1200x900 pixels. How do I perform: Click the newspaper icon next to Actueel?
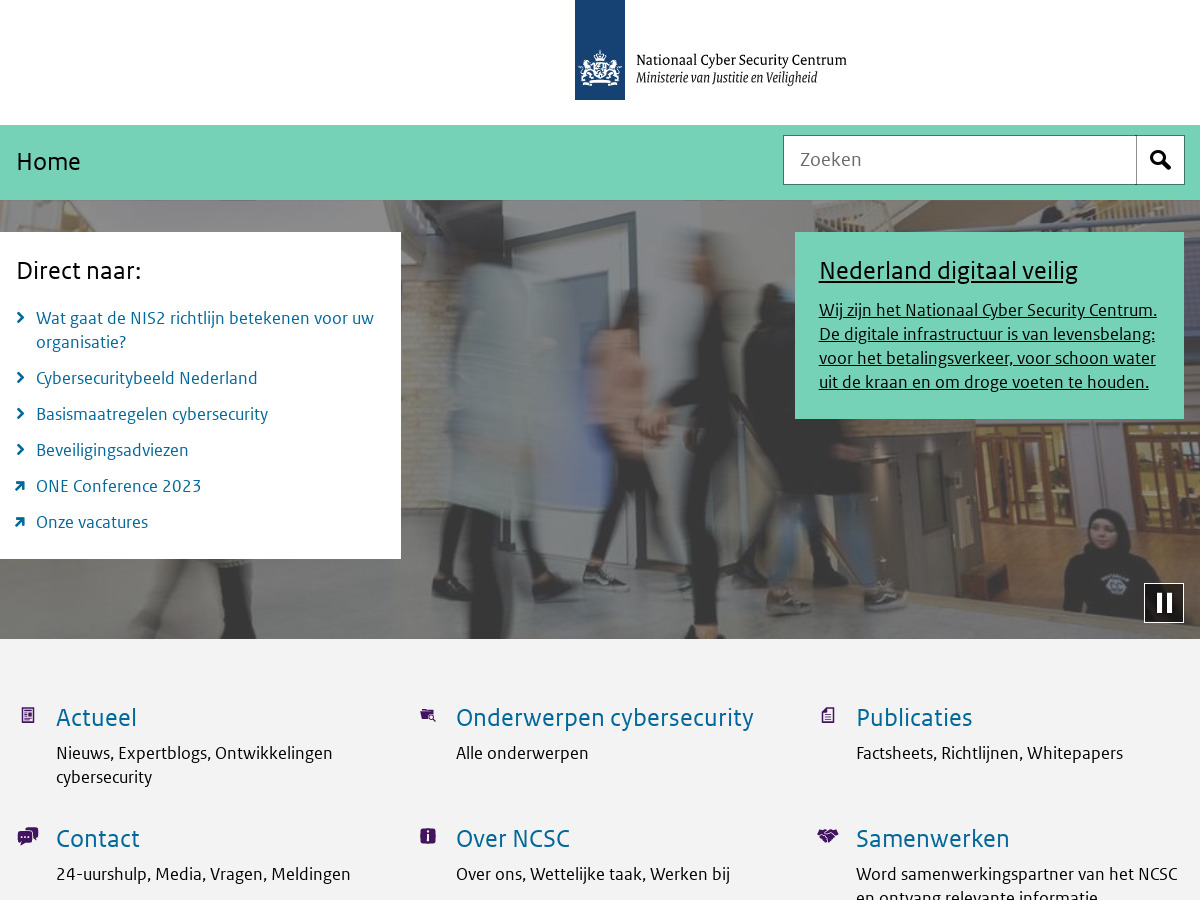coord(27,714)
